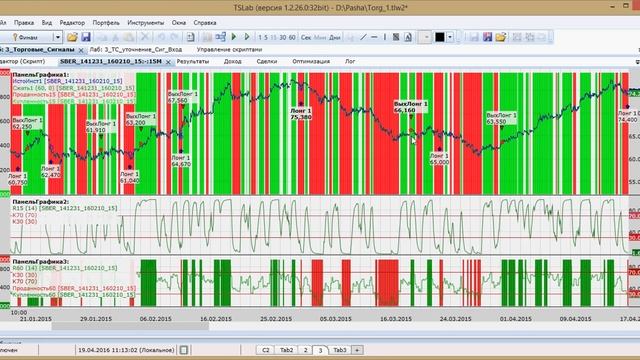The image size is (640, 360).
Task: Select the text annotation A tool
Action: click(x=408, y=37)
